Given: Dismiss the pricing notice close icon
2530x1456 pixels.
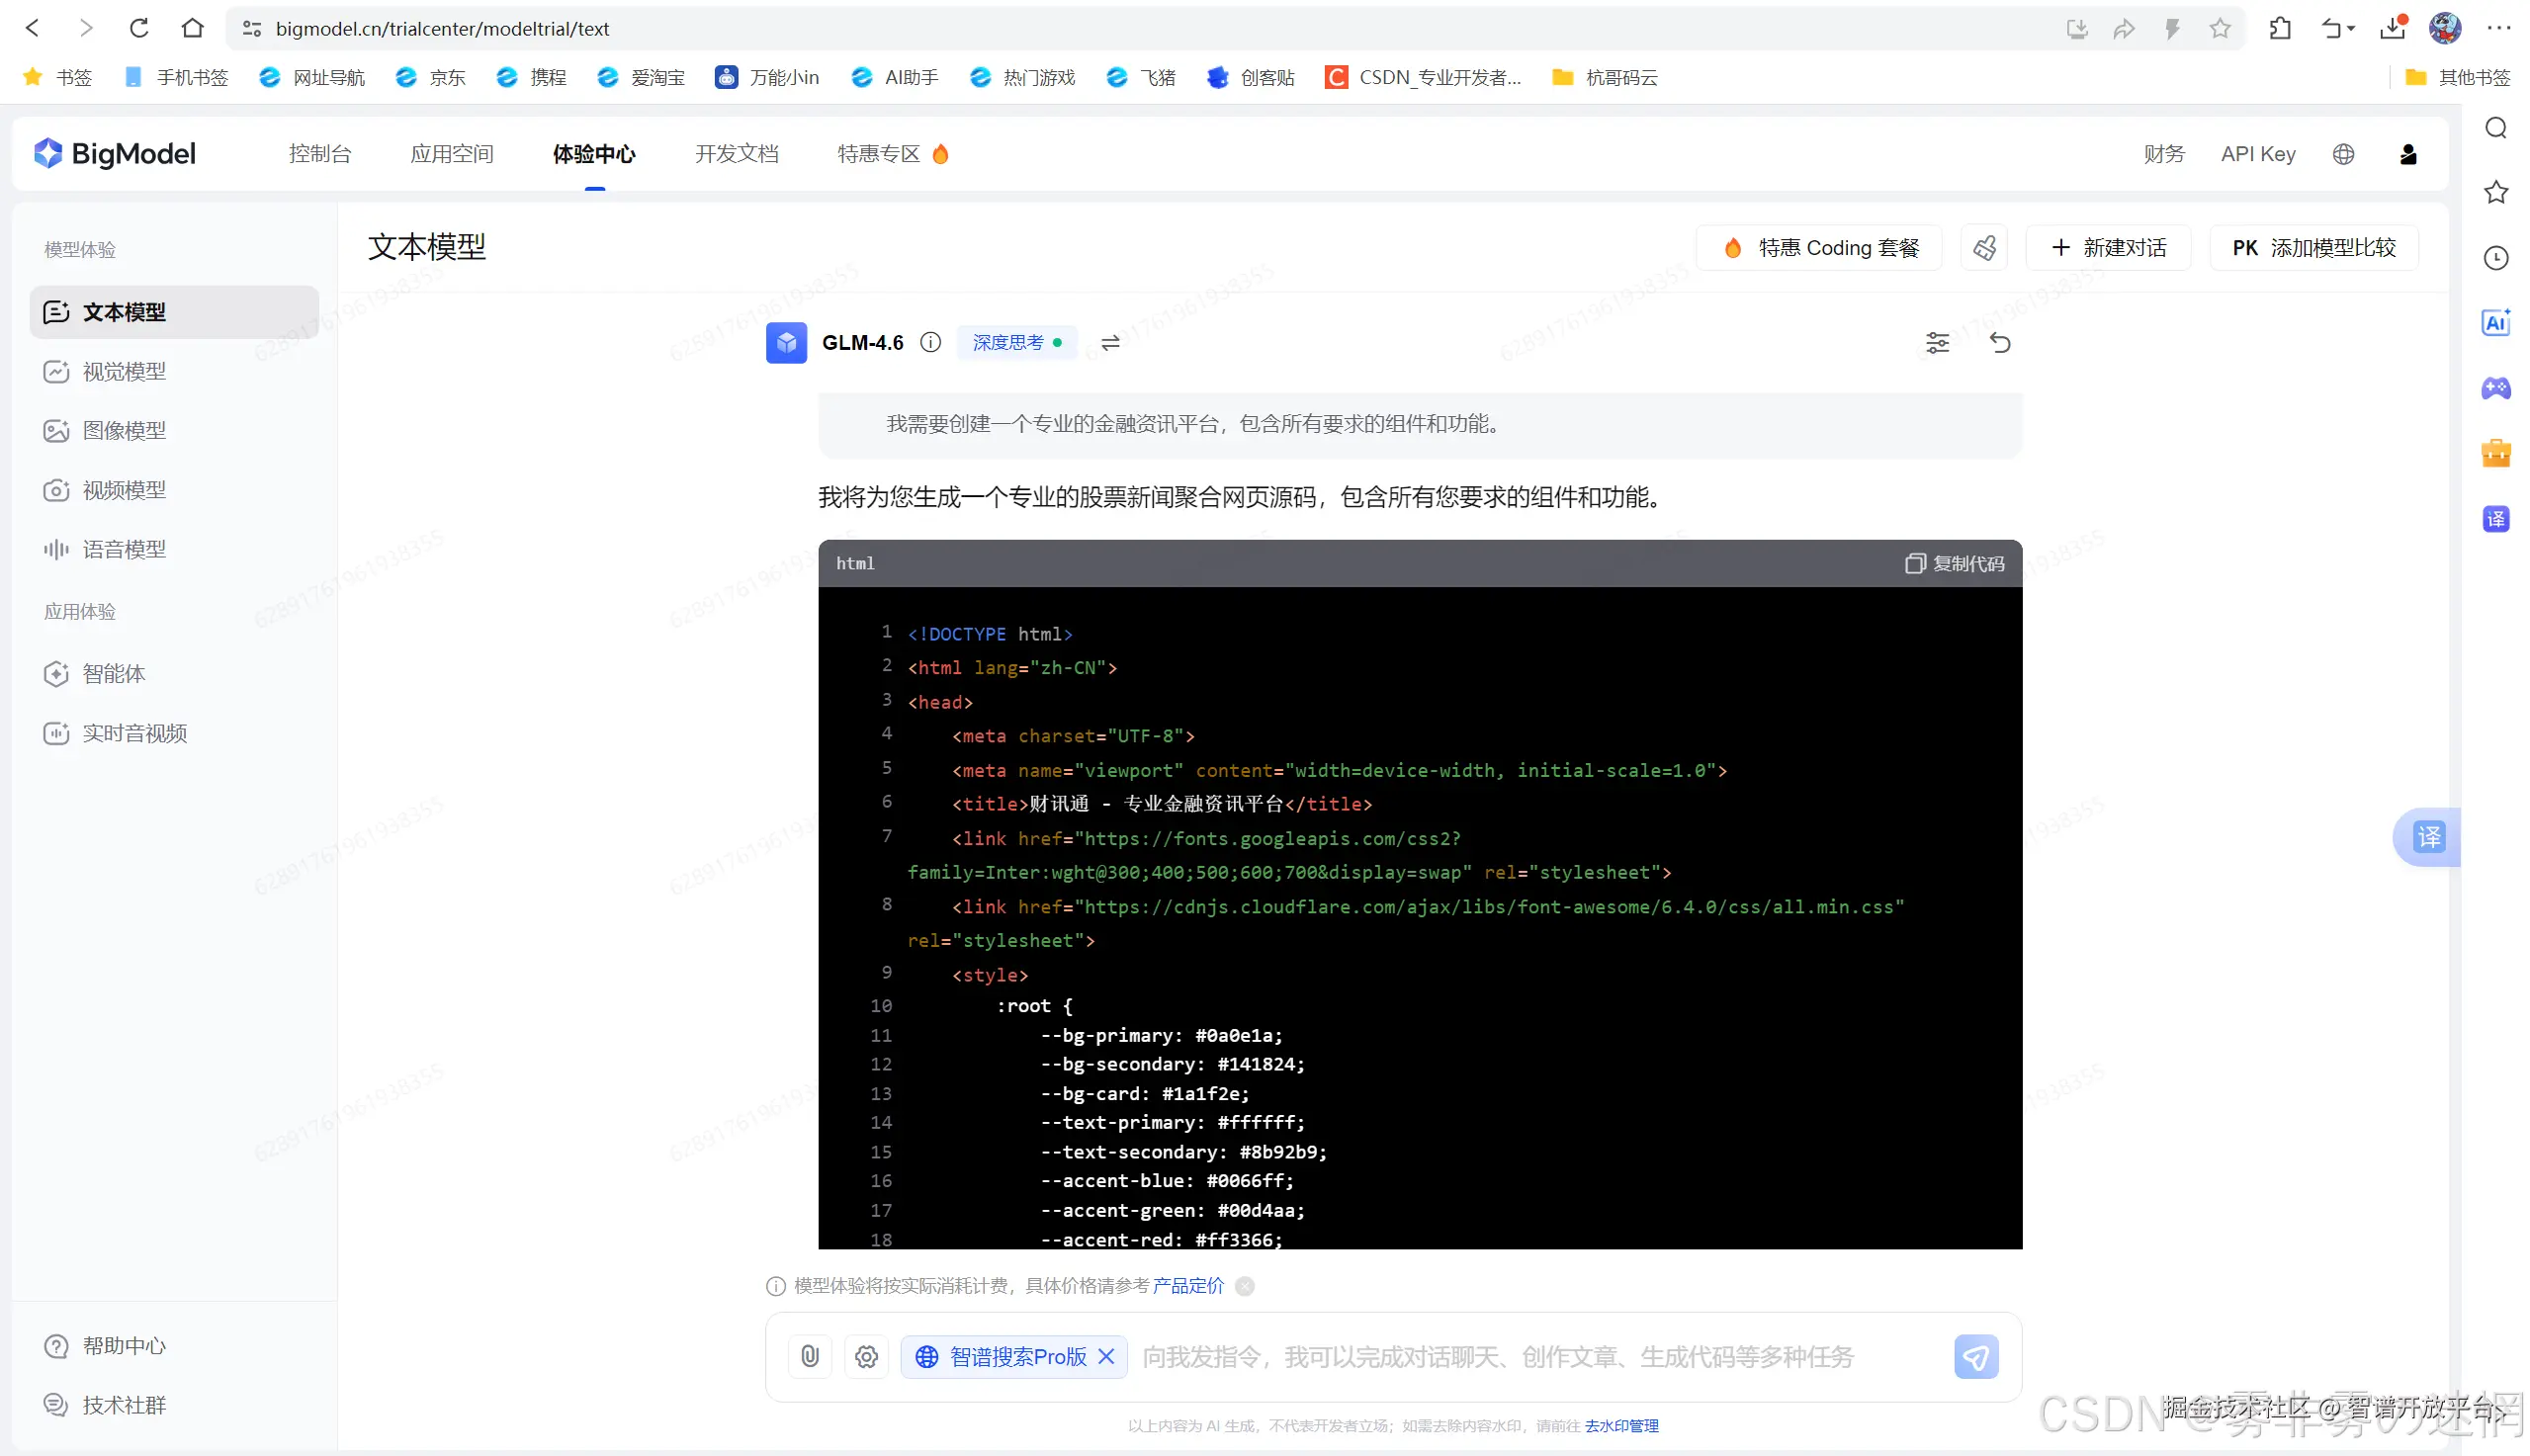Looking at the screenshot, I should pyautogui.click(x=1244, y=1286).
